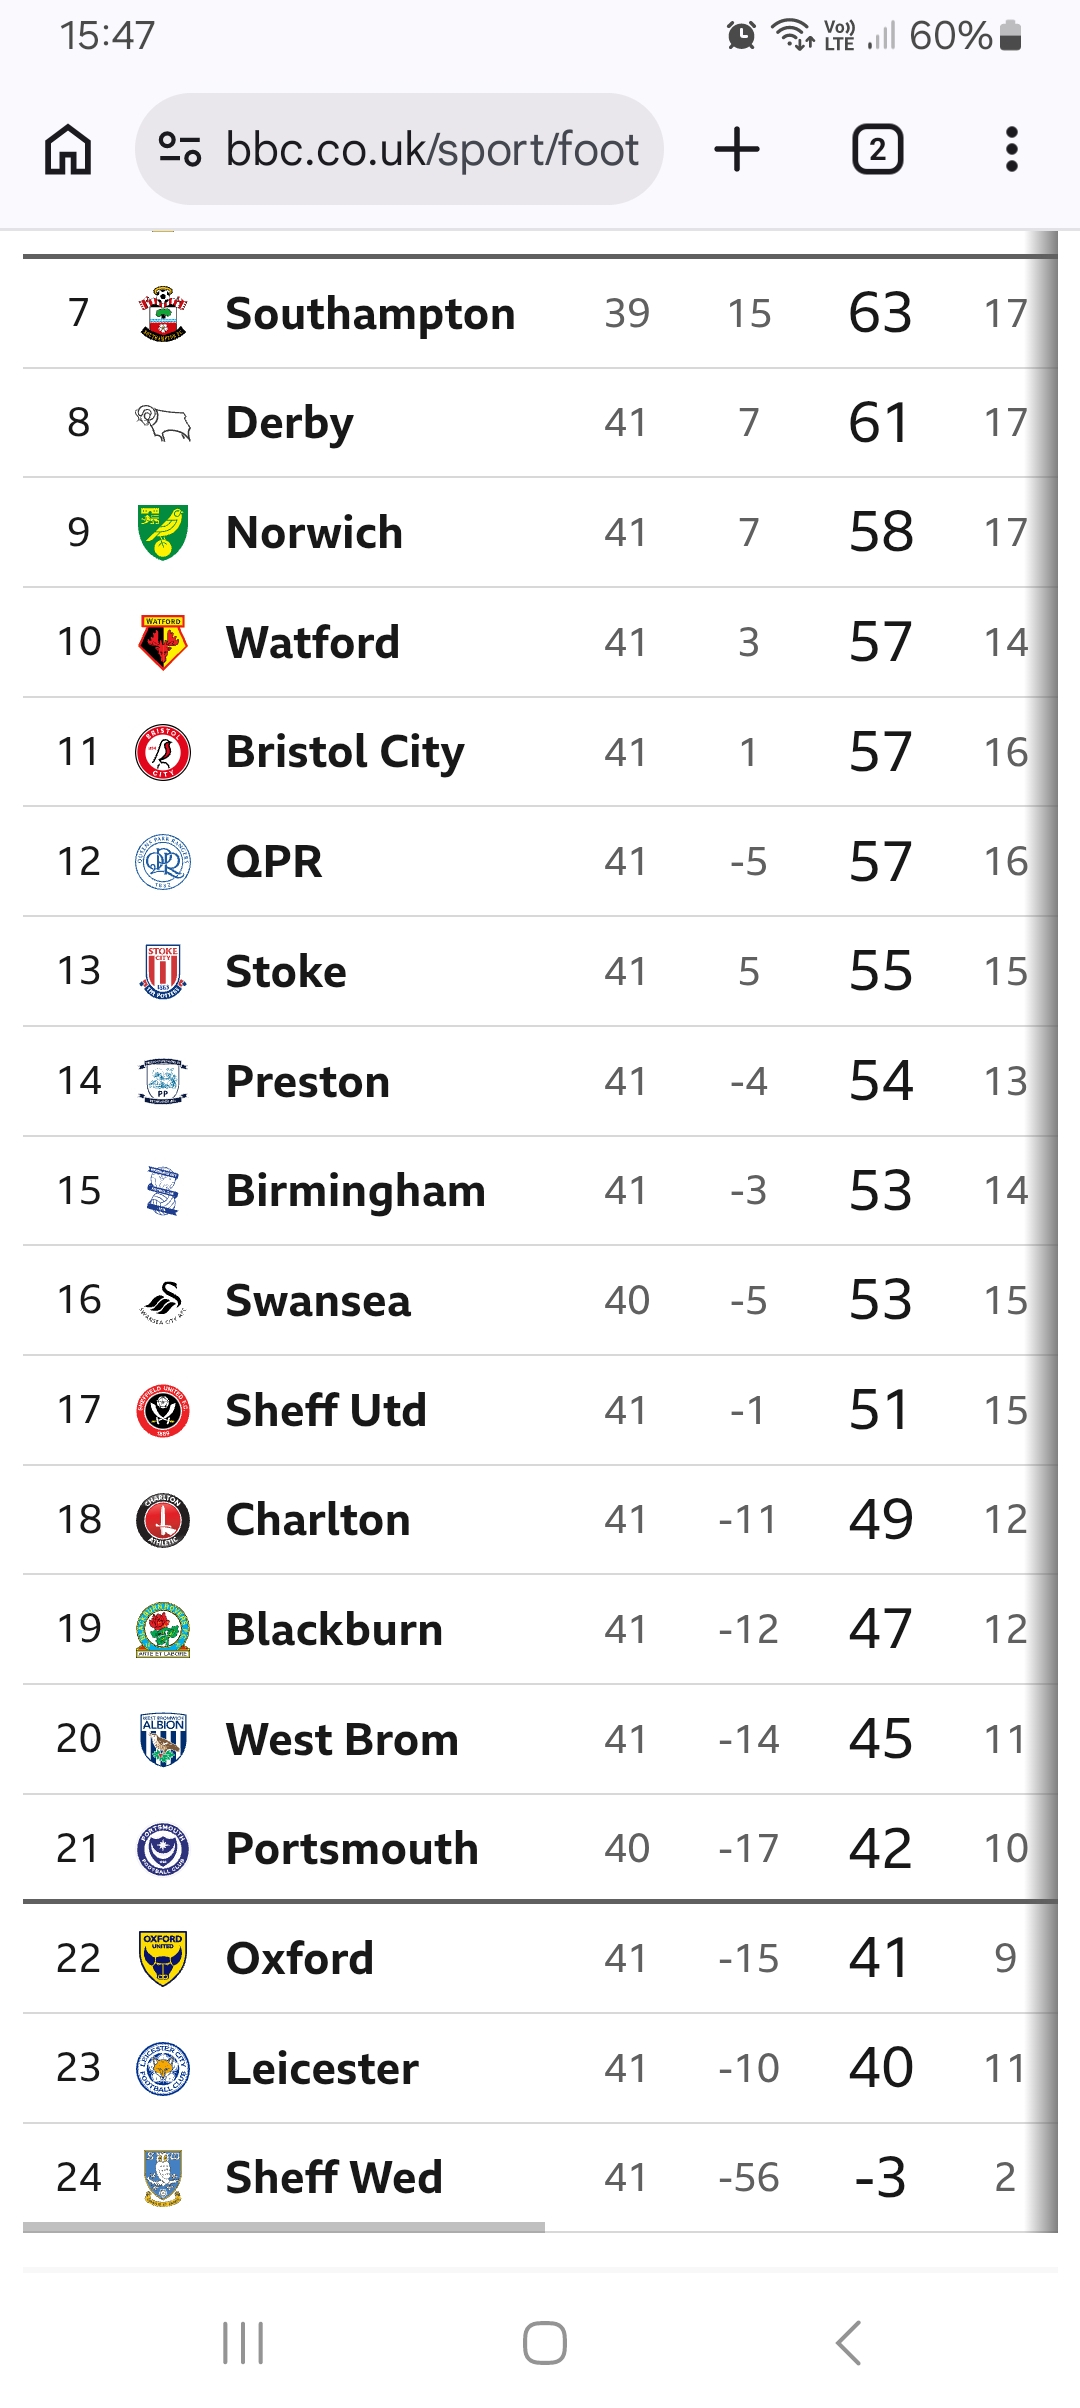Screen dimensions: 1080x2408
Task: Tap the site settings icon in address bar
Action: click(180, 150)
